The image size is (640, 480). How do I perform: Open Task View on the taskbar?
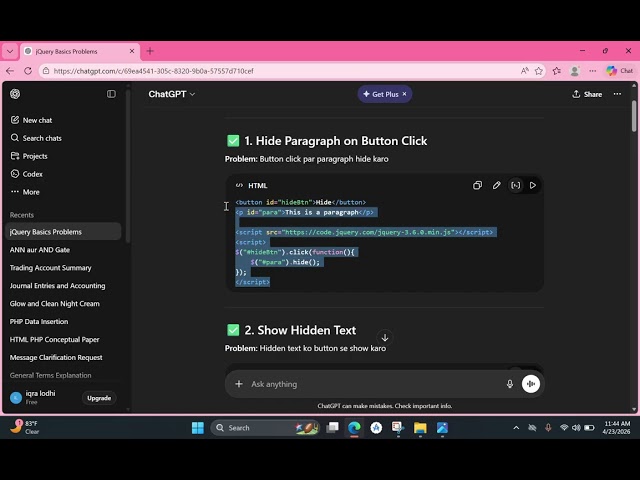pyautogui.click(x=333, y=428)
